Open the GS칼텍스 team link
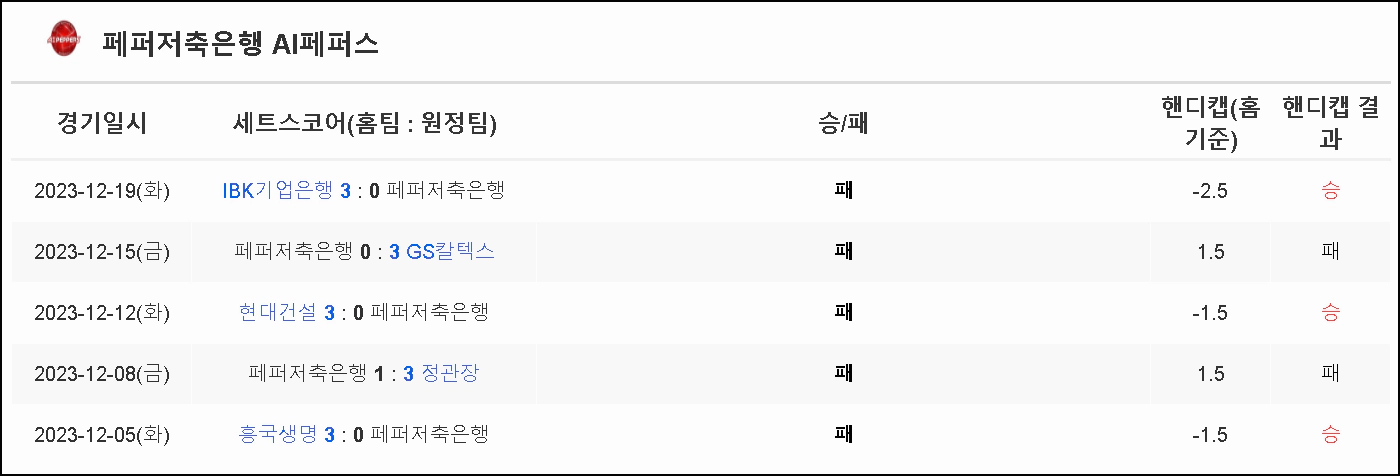The width and height of the screenshot is (1400, 476). 451,251
